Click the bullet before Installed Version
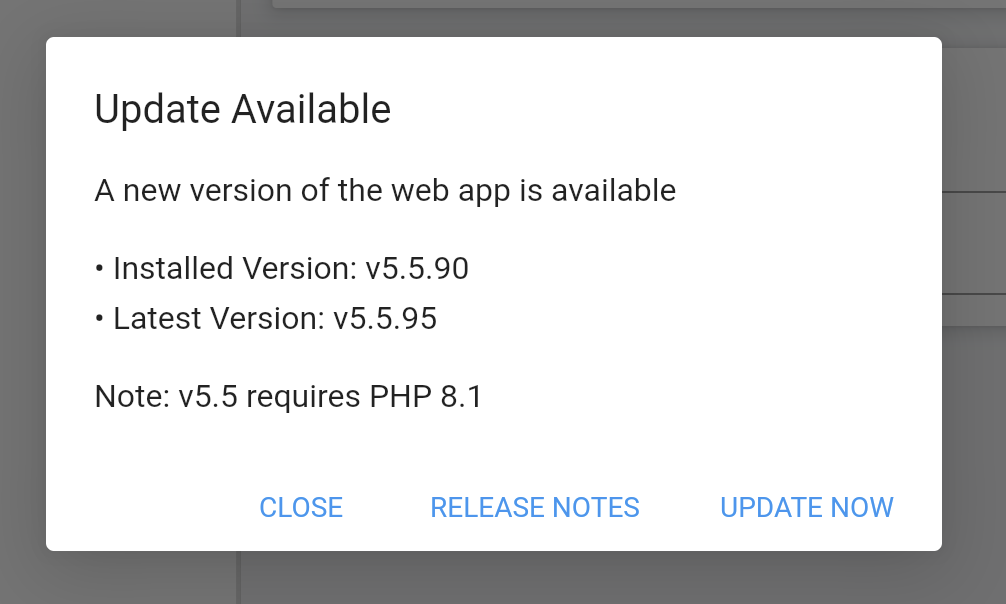The width and height of the screenshot is (1006, 604). click(99, 268)
